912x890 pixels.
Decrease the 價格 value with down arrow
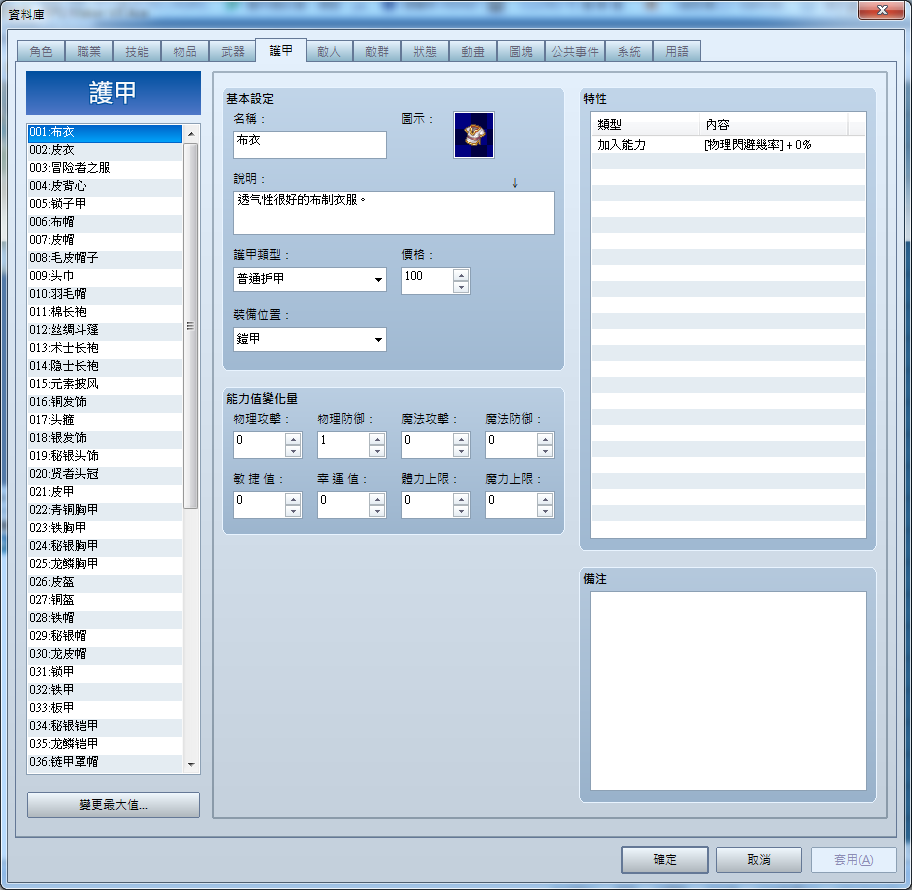coord(461,287)
